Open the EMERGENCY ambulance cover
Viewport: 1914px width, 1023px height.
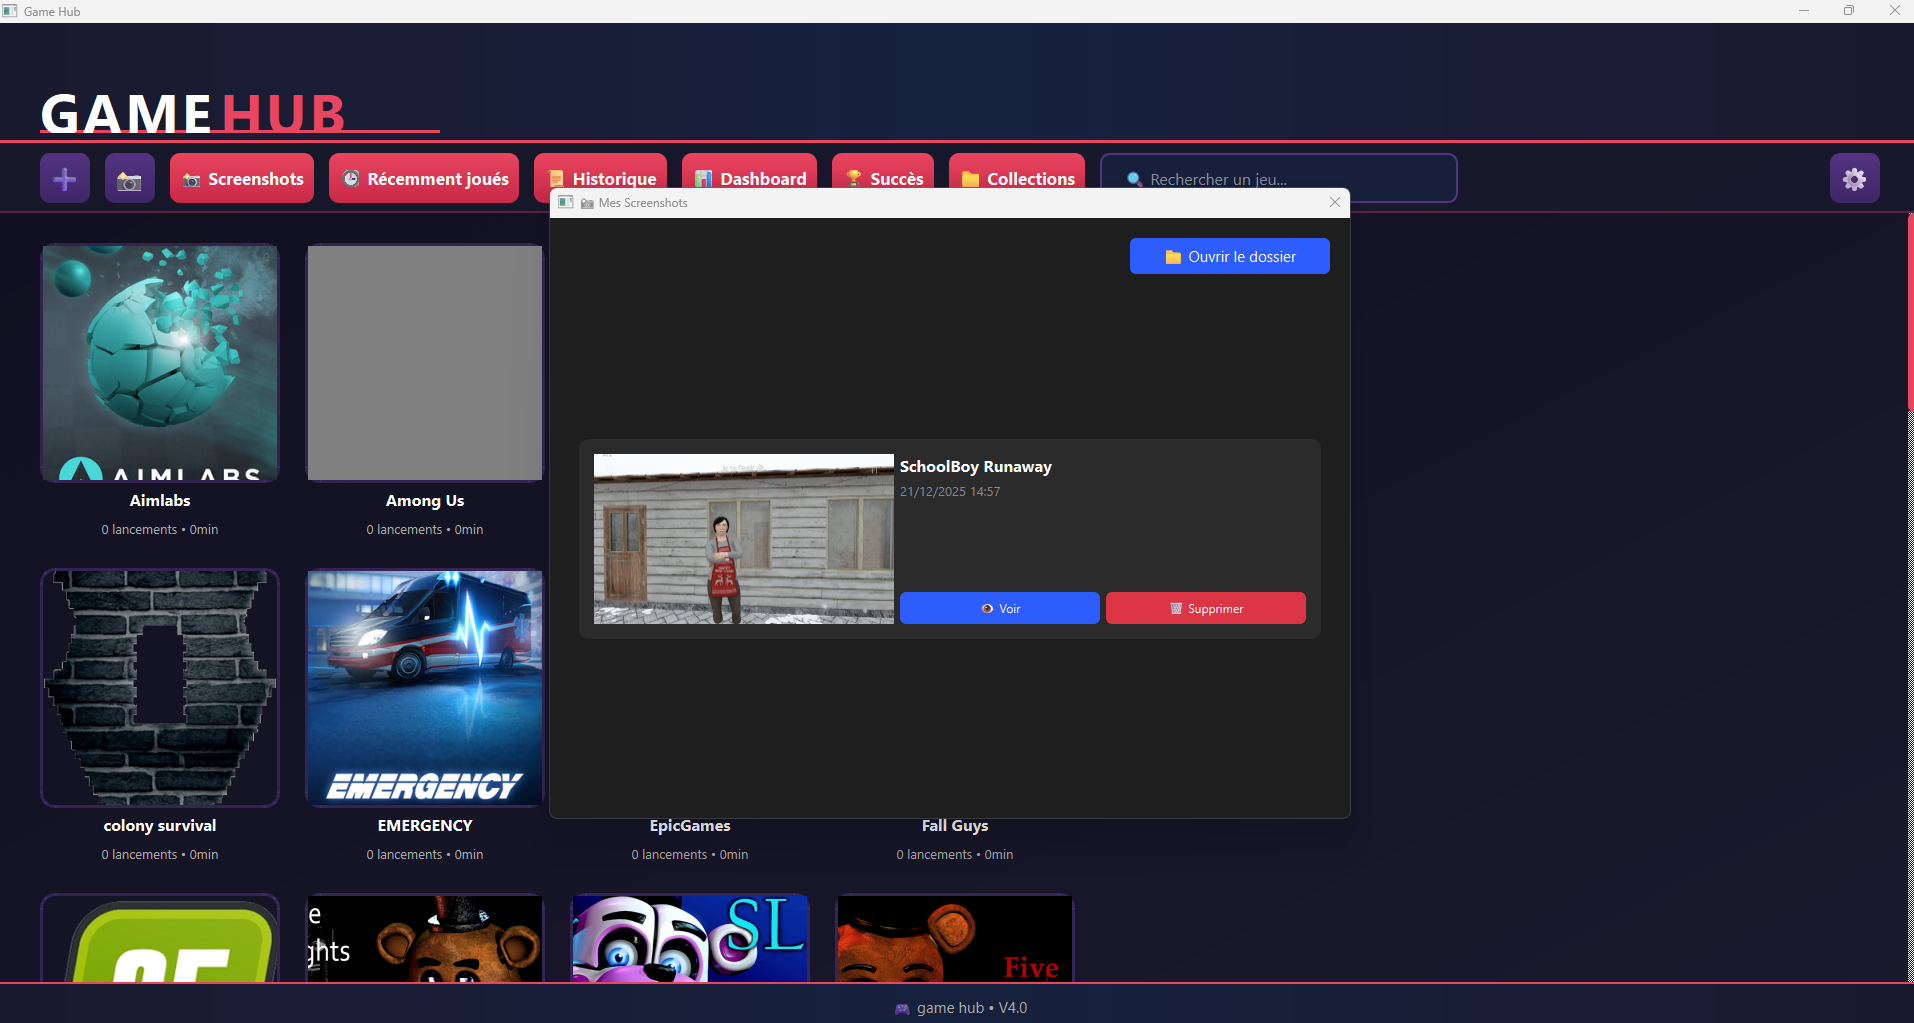coord(425,688)
